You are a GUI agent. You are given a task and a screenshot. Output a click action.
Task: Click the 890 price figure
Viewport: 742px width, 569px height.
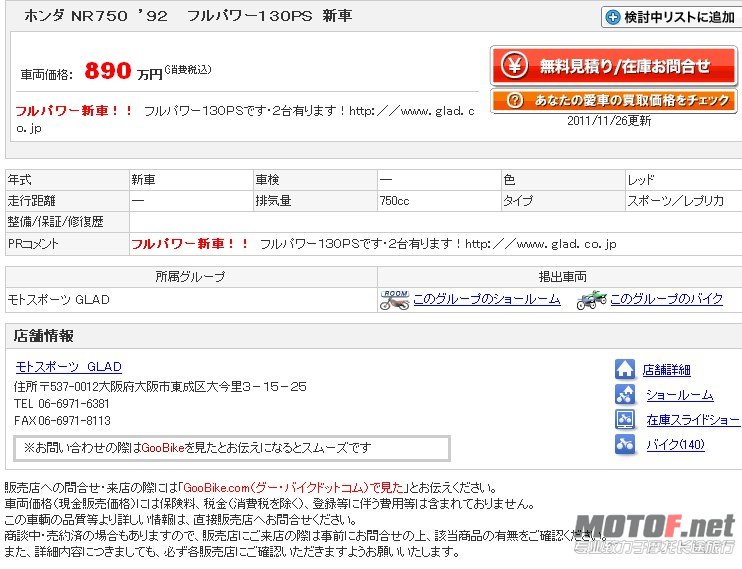click(108, 71)
